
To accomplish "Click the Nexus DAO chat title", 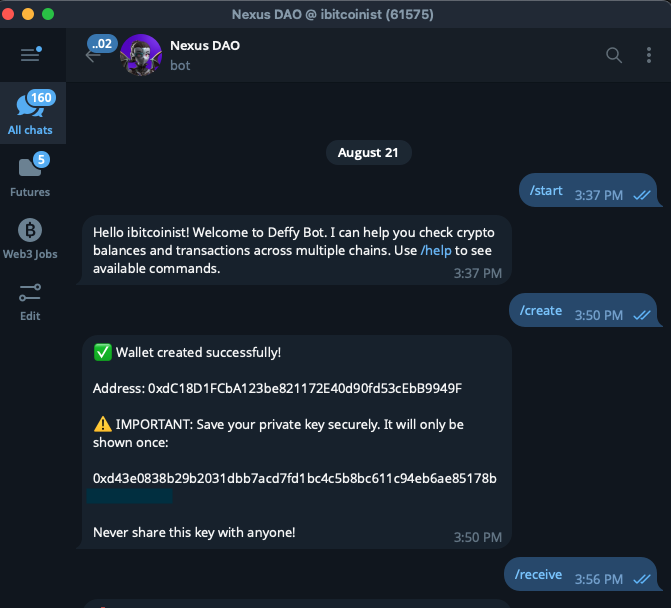I will [205, 46].
